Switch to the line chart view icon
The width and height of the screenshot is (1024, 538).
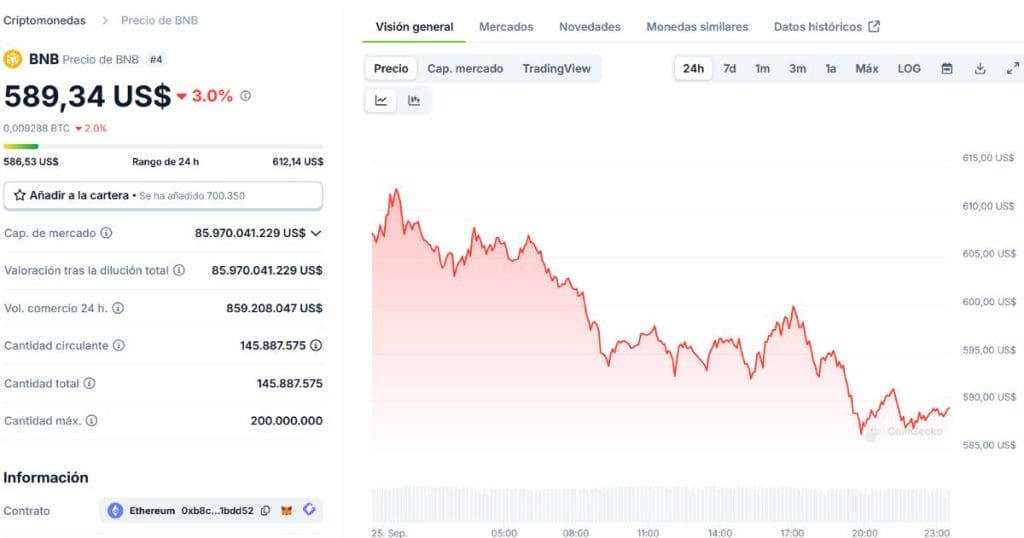tap(381, 100)
